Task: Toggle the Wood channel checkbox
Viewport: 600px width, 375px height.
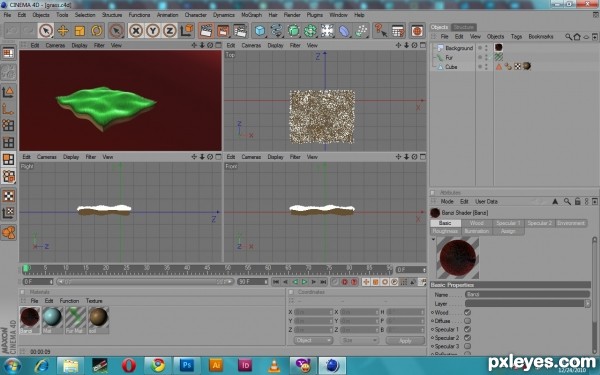Action: click(x=467, y=312)
